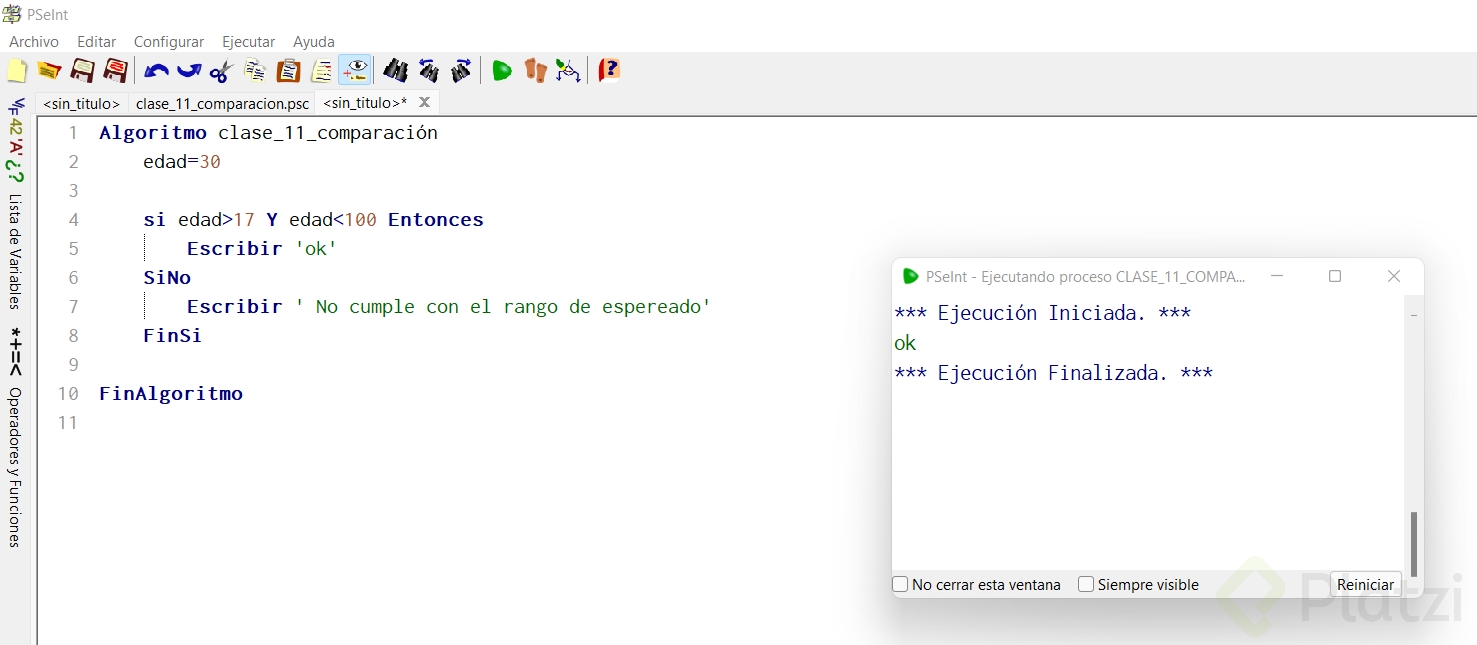Click the output window's vertical scrollbar
The image size is (1477, 645).
tap(1414, 543)
